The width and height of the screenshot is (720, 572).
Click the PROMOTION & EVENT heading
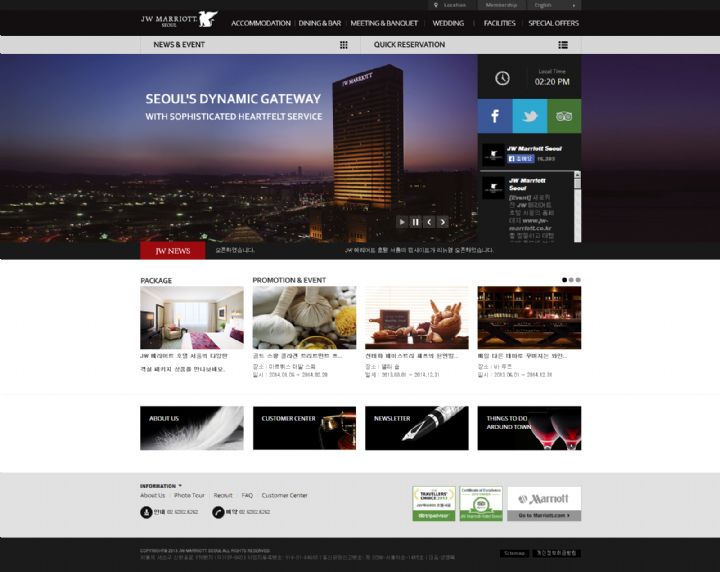point(289,280)
